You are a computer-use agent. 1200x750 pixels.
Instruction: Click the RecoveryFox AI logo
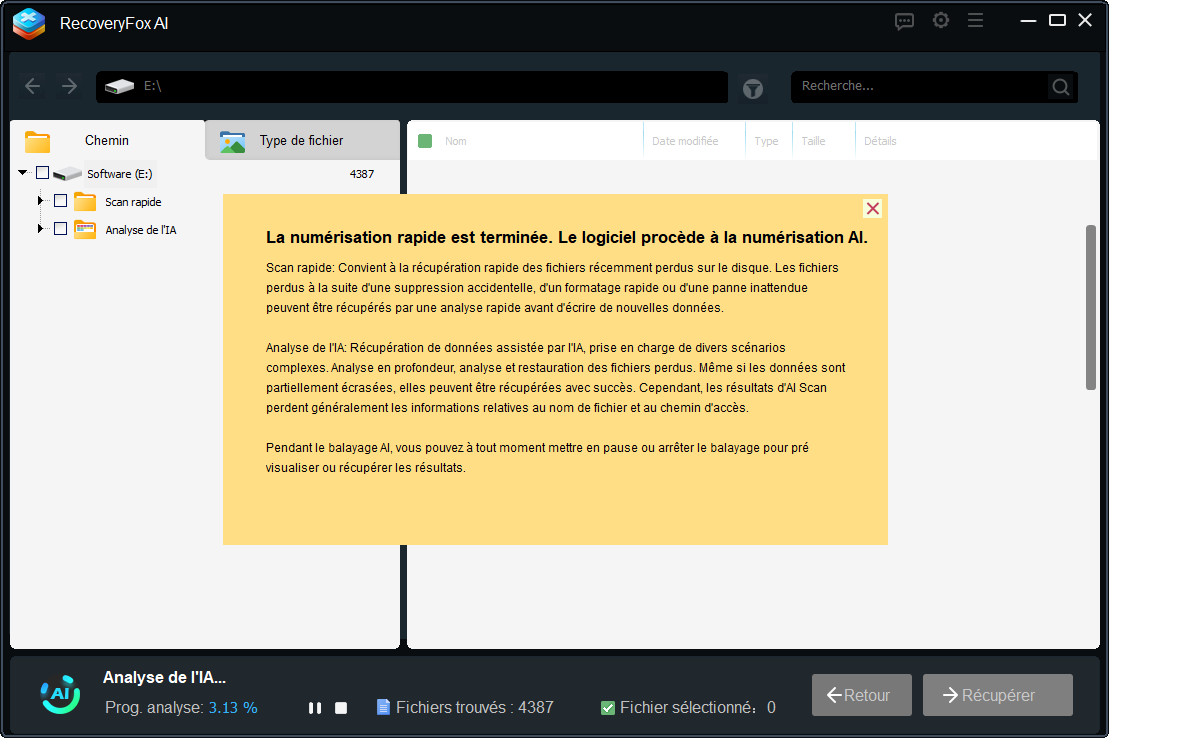pos(28,22)
